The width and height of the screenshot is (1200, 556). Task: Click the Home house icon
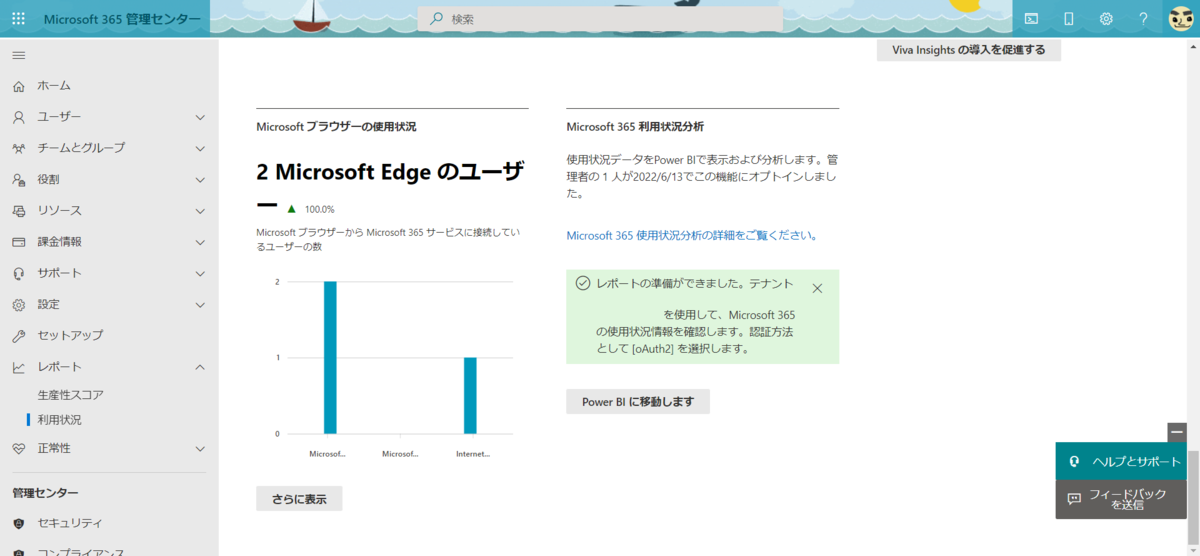pos(18,86)
